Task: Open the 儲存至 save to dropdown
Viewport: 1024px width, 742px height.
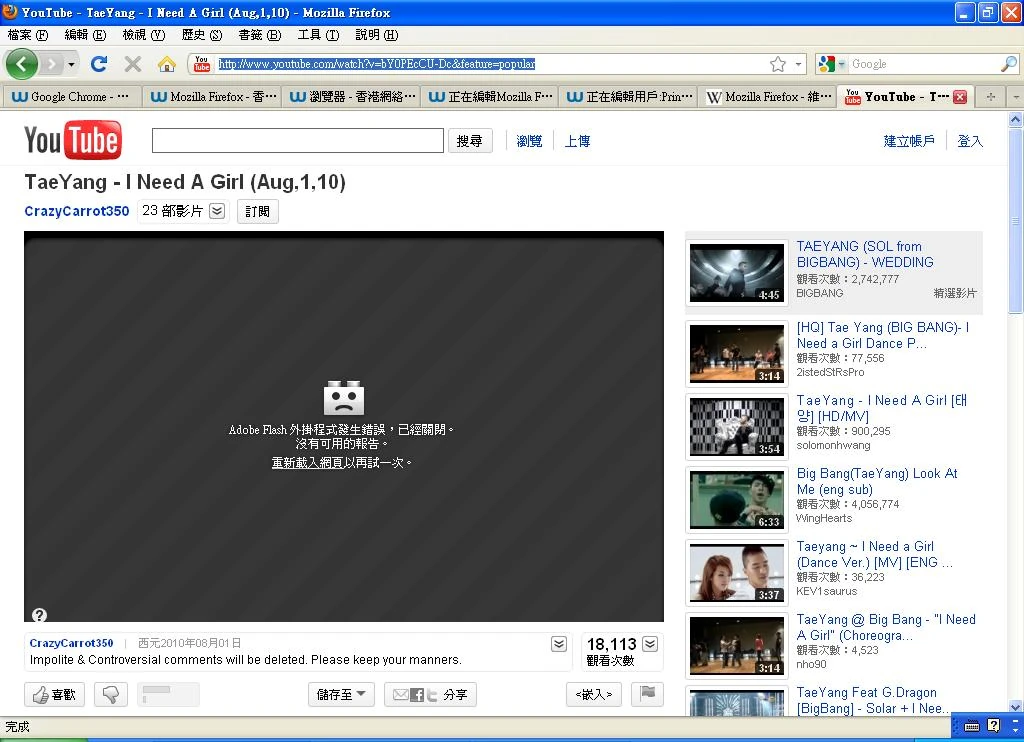Action: click(341, 694)
